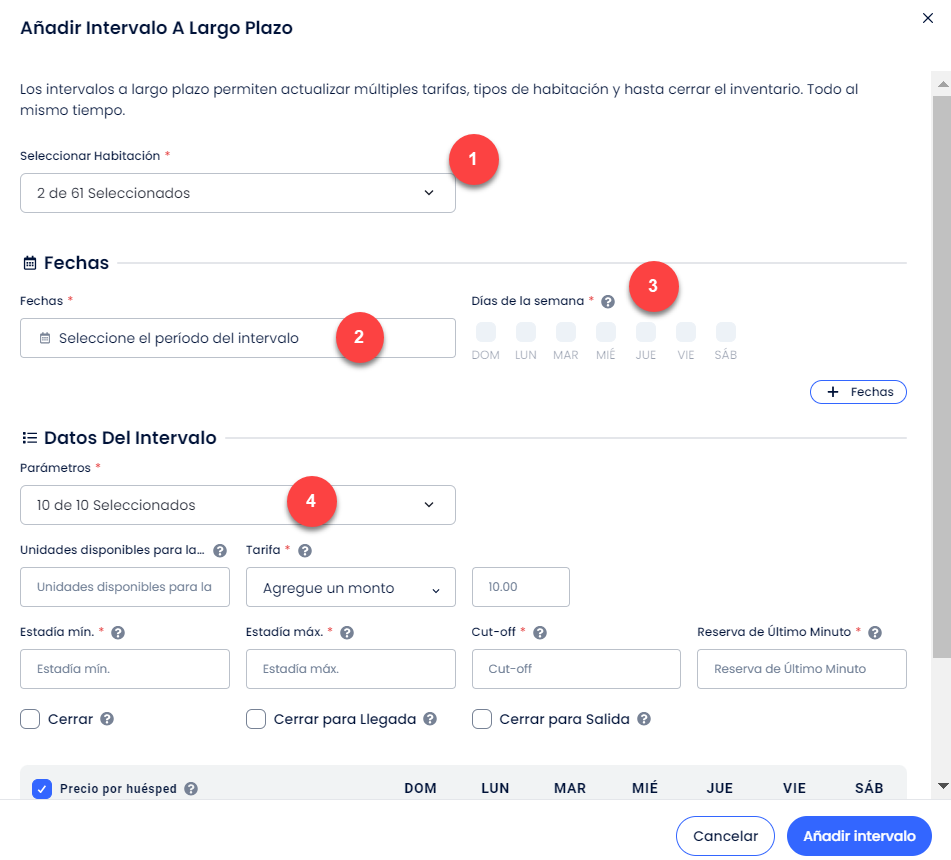Viewport: 951px width, 860px height.
Task: Click help icon next to Cut-off label
Action: pyautogui.click(x=540, y=632)
